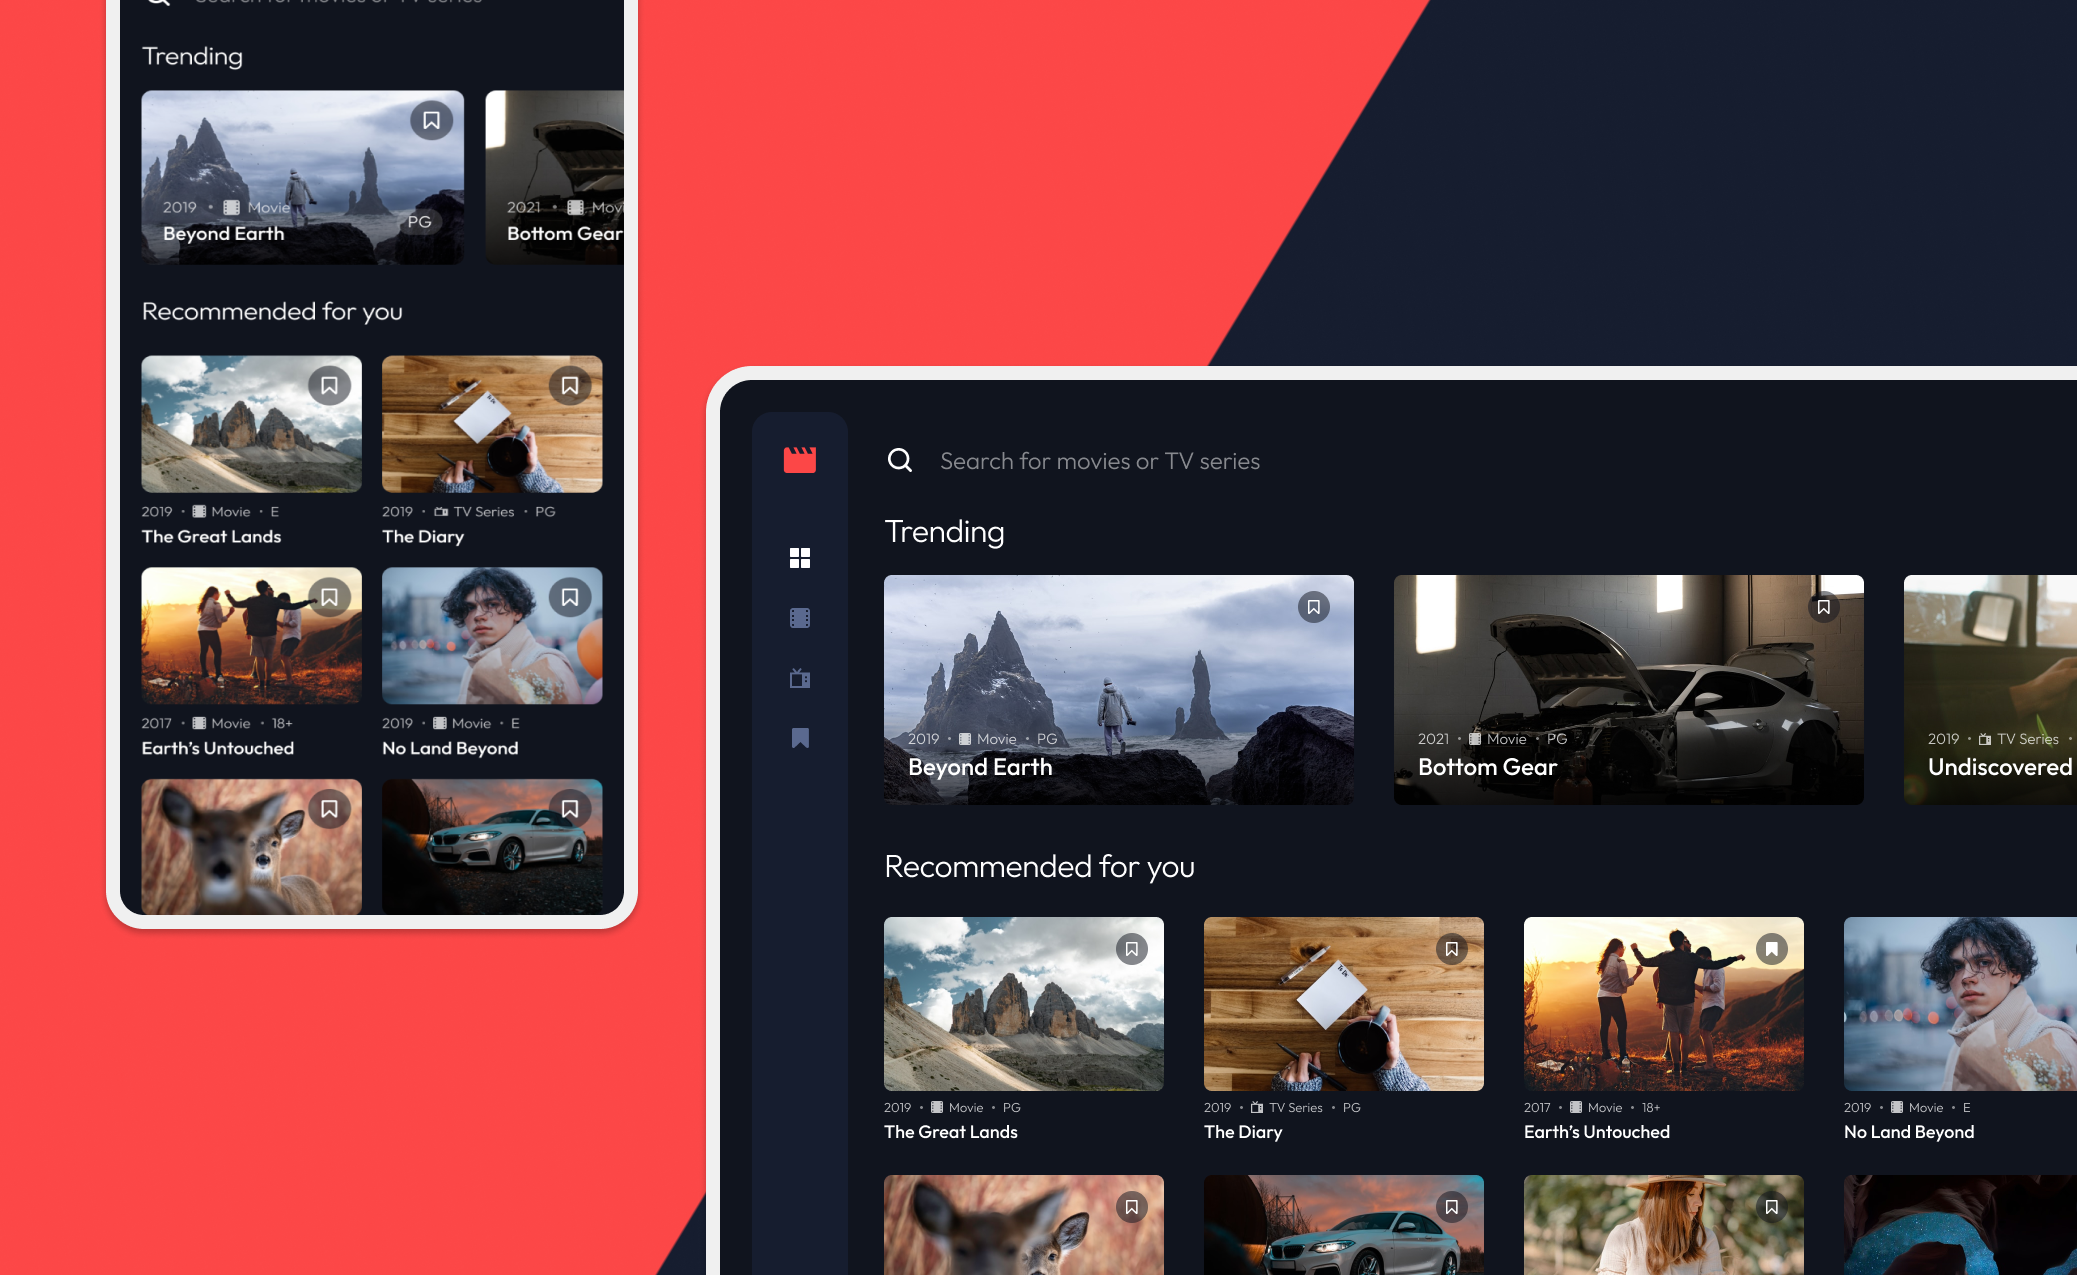The height and width of the screenshot is (1275, 2077).
Task: Click 'Earth's Untouched' title in mobile view
Action: coord(218,748)
